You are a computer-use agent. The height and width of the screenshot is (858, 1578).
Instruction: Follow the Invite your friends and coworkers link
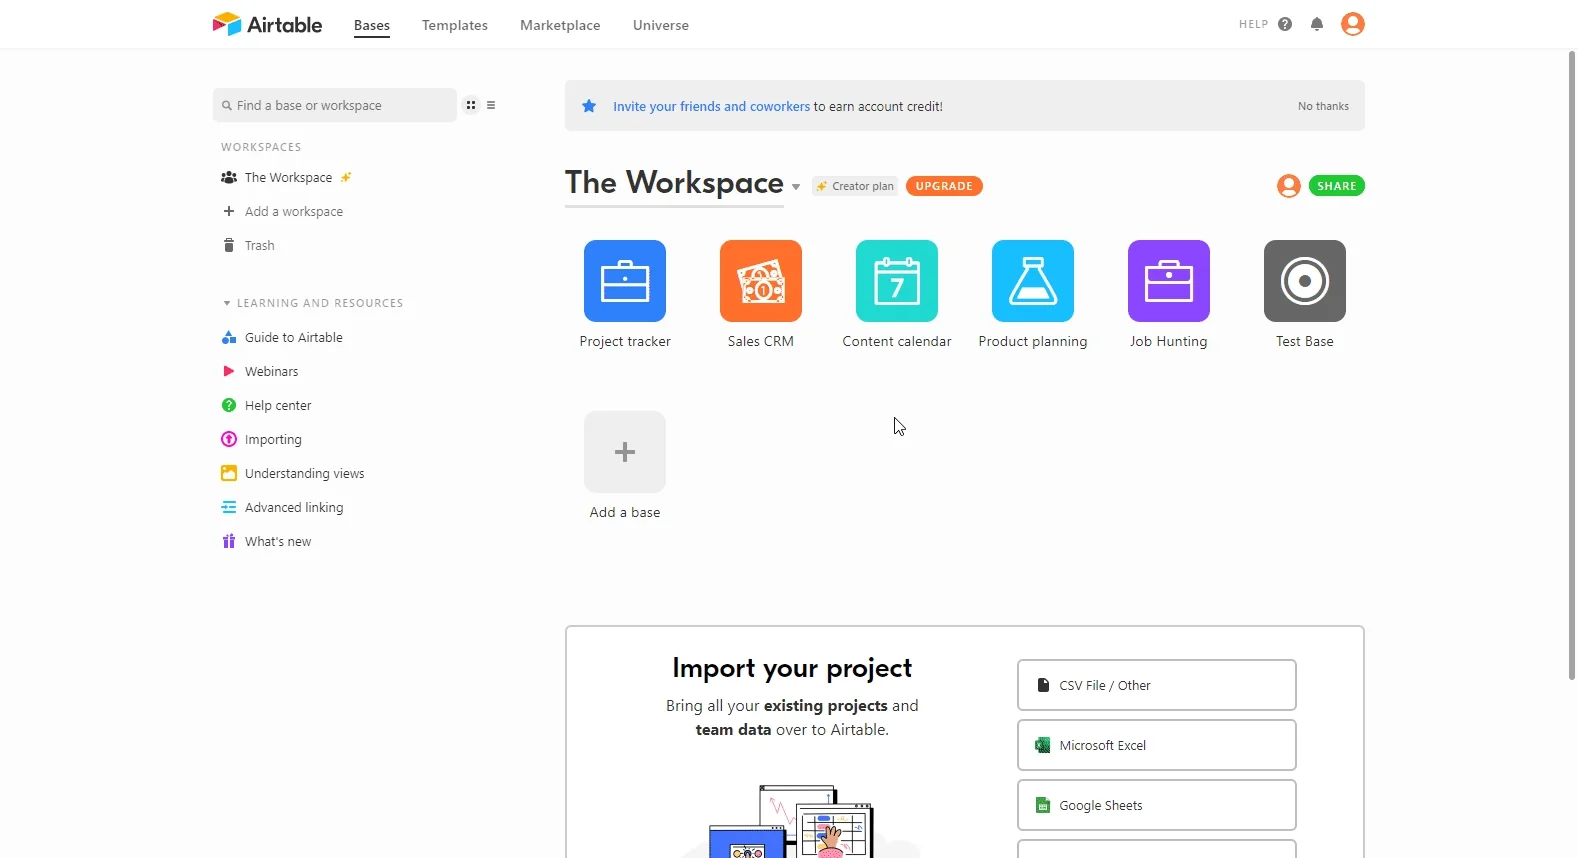pyautogui.click(x=711, y=106)
